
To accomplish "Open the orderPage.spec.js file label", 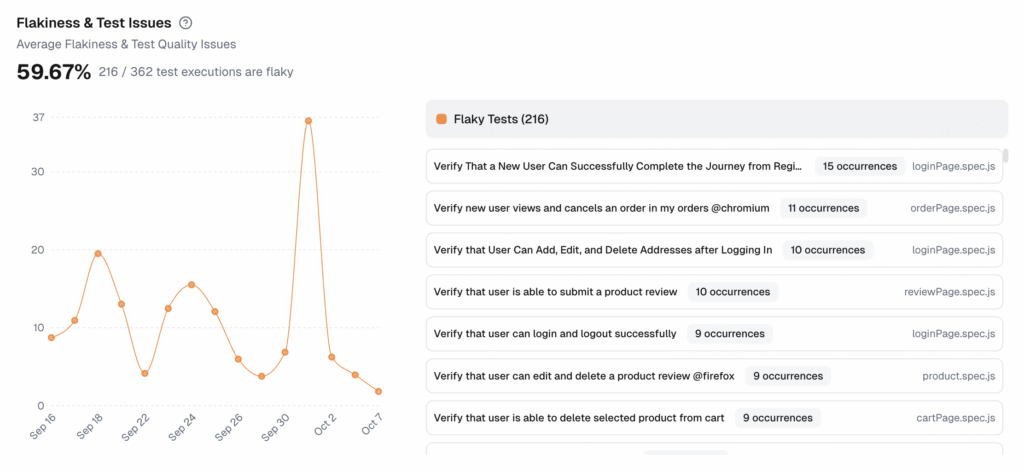I will click(952, 208).
